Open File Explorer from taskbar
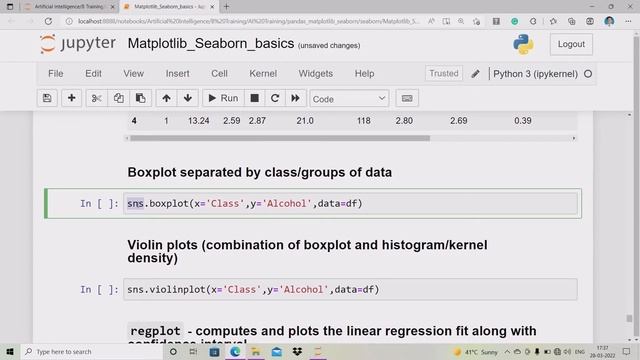The height and width of the screenshot is (360, 640). click(x=256, y=351)
